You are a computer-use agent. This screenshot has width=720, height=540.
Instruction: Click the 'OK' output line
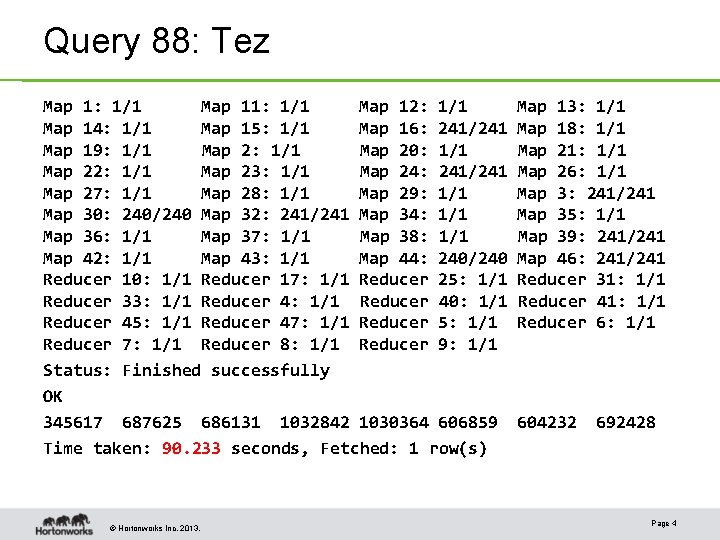tap(53, 396)
